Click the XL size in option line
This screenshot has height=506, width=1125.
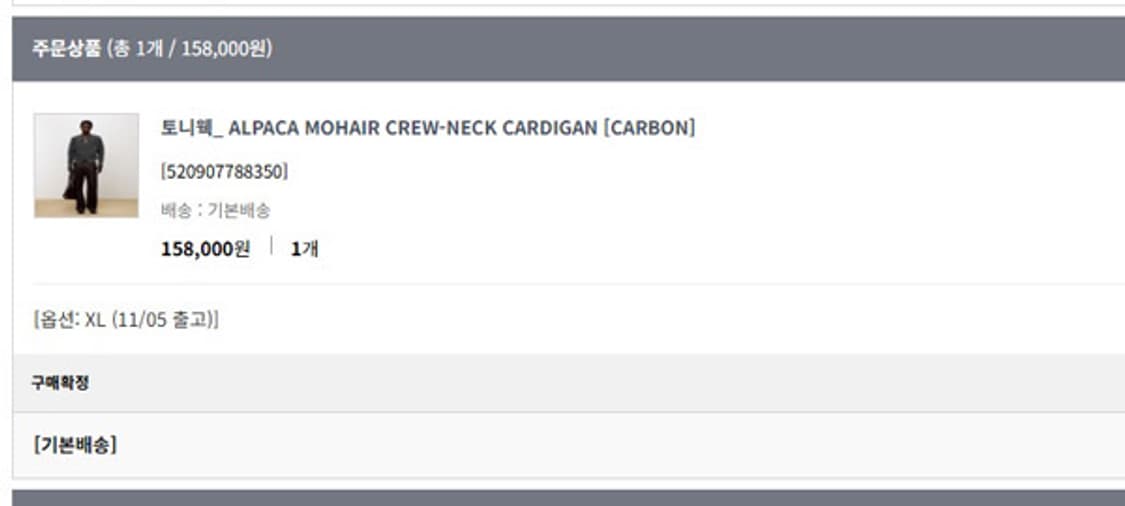pos(95,321)
